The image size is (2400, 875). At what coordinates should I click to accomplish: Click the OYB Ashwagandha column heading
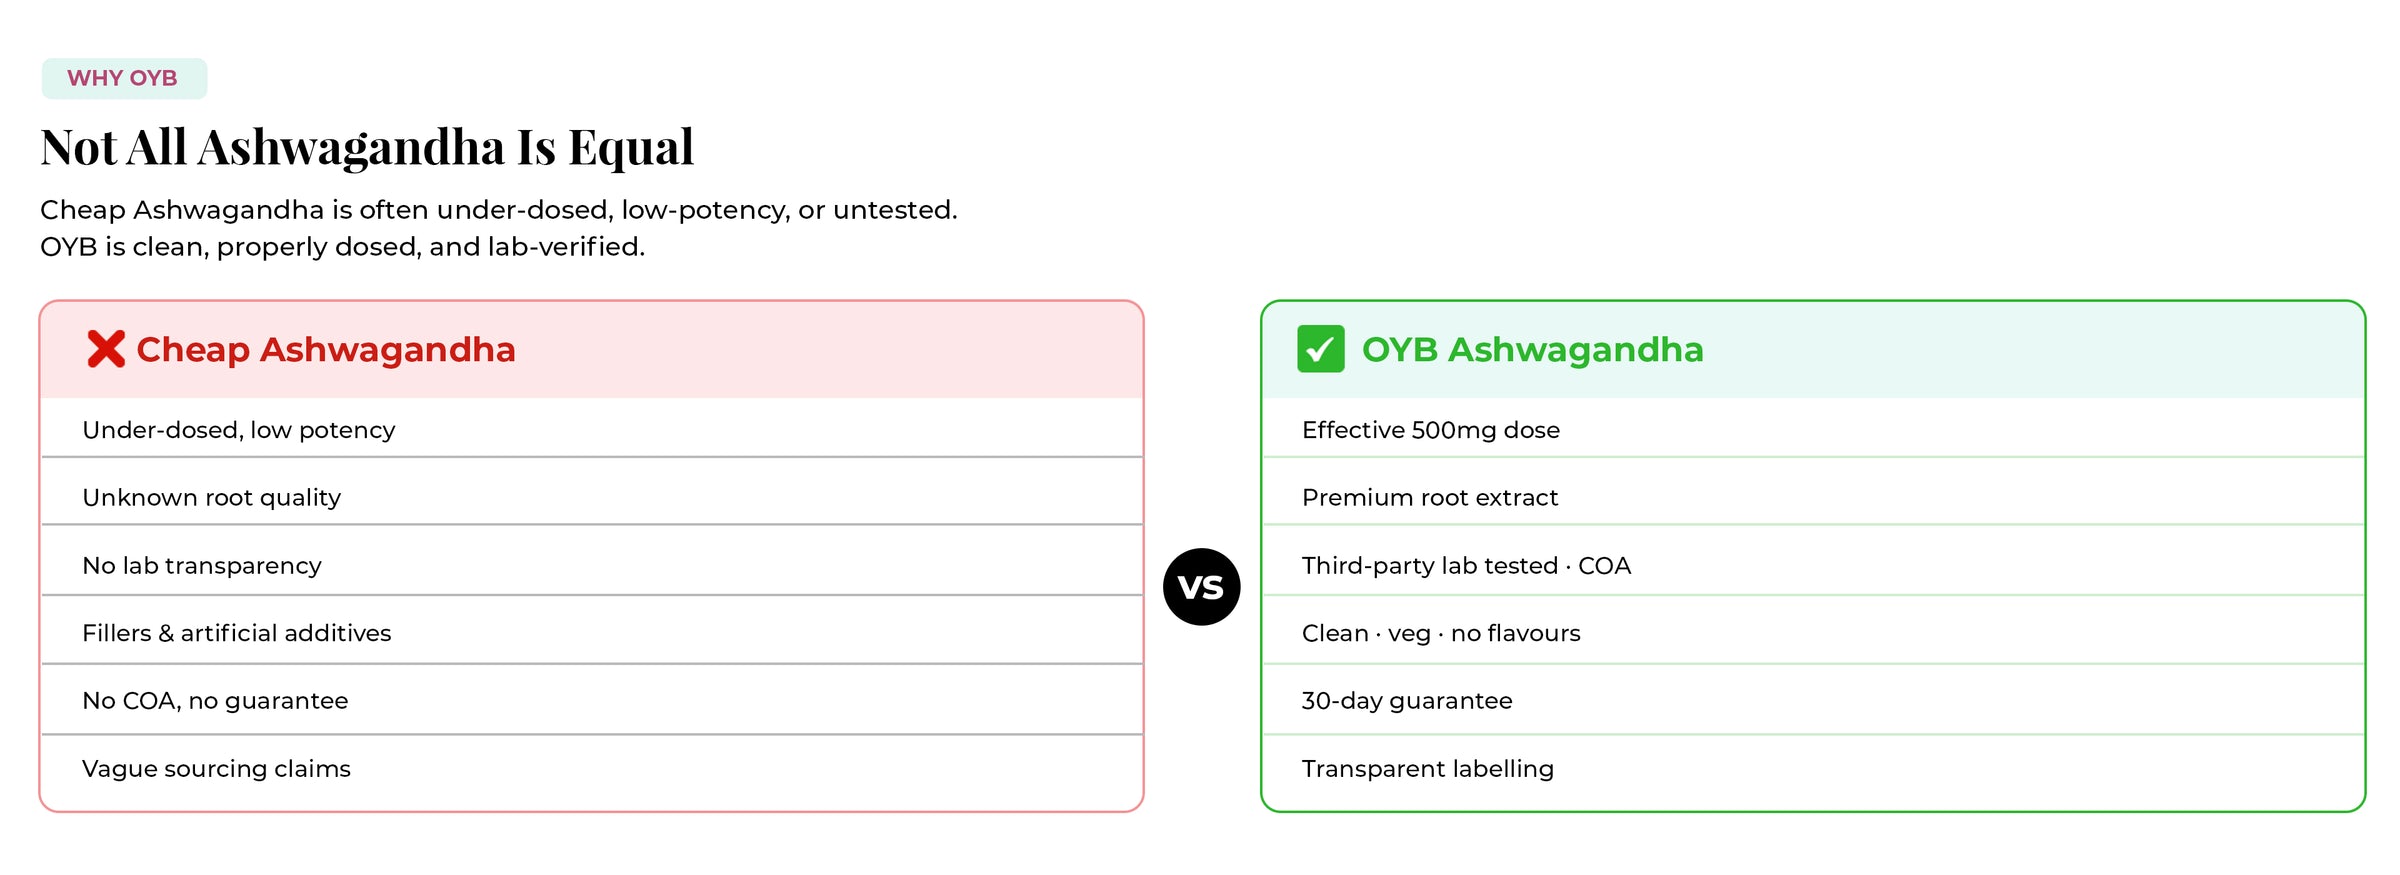(x=1532, y=349)
